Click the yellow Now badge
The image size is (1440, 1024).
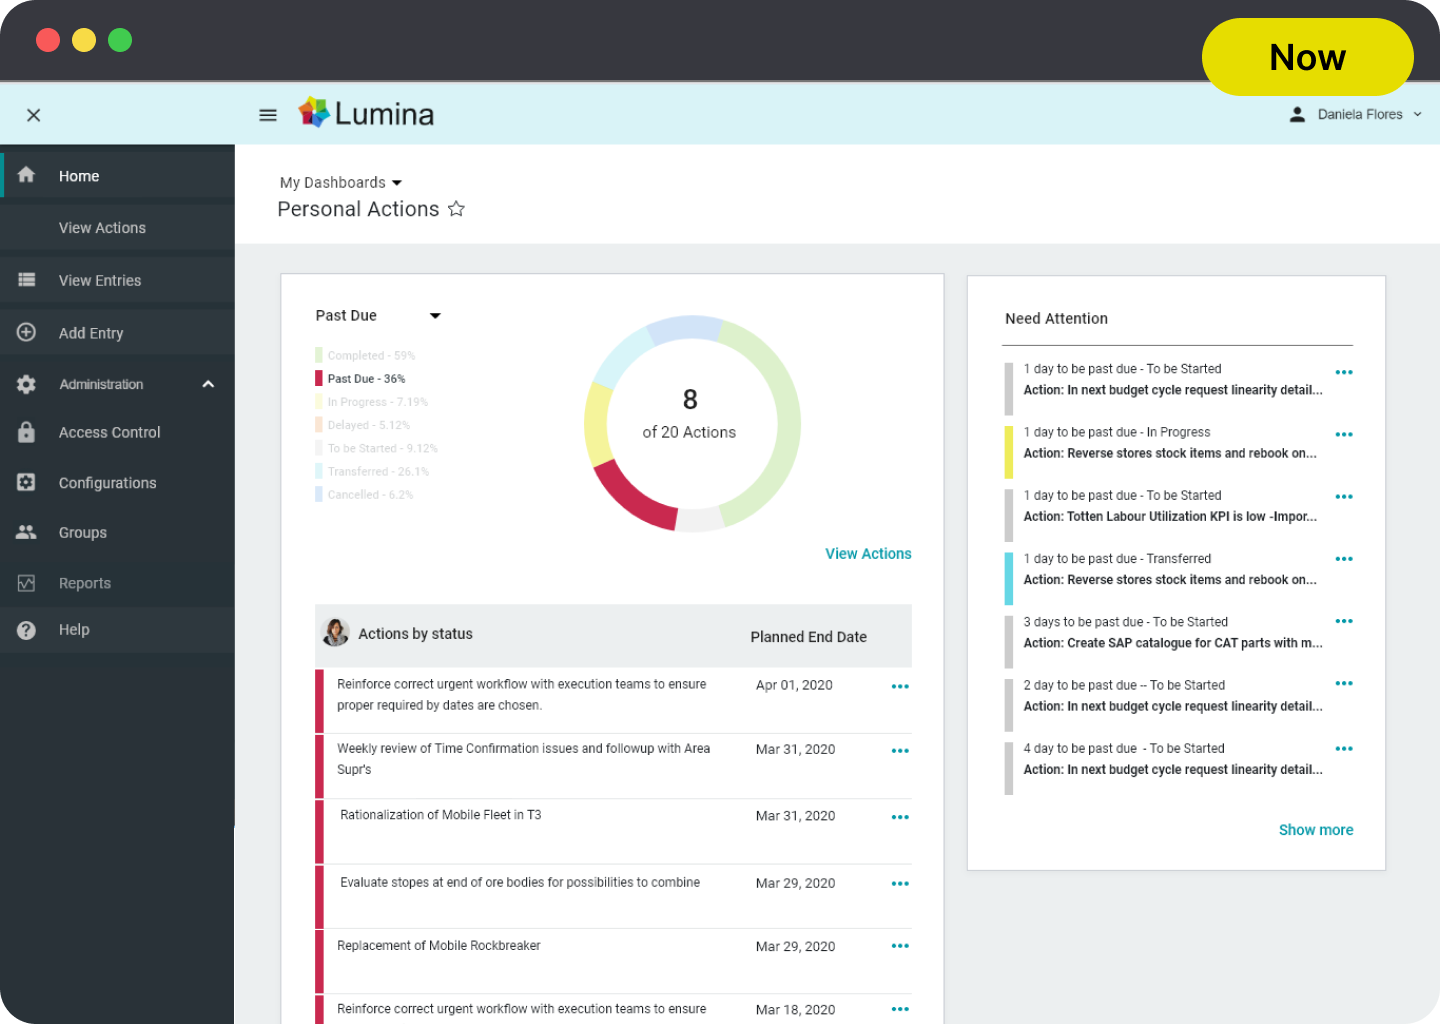tap(1307, 57)
